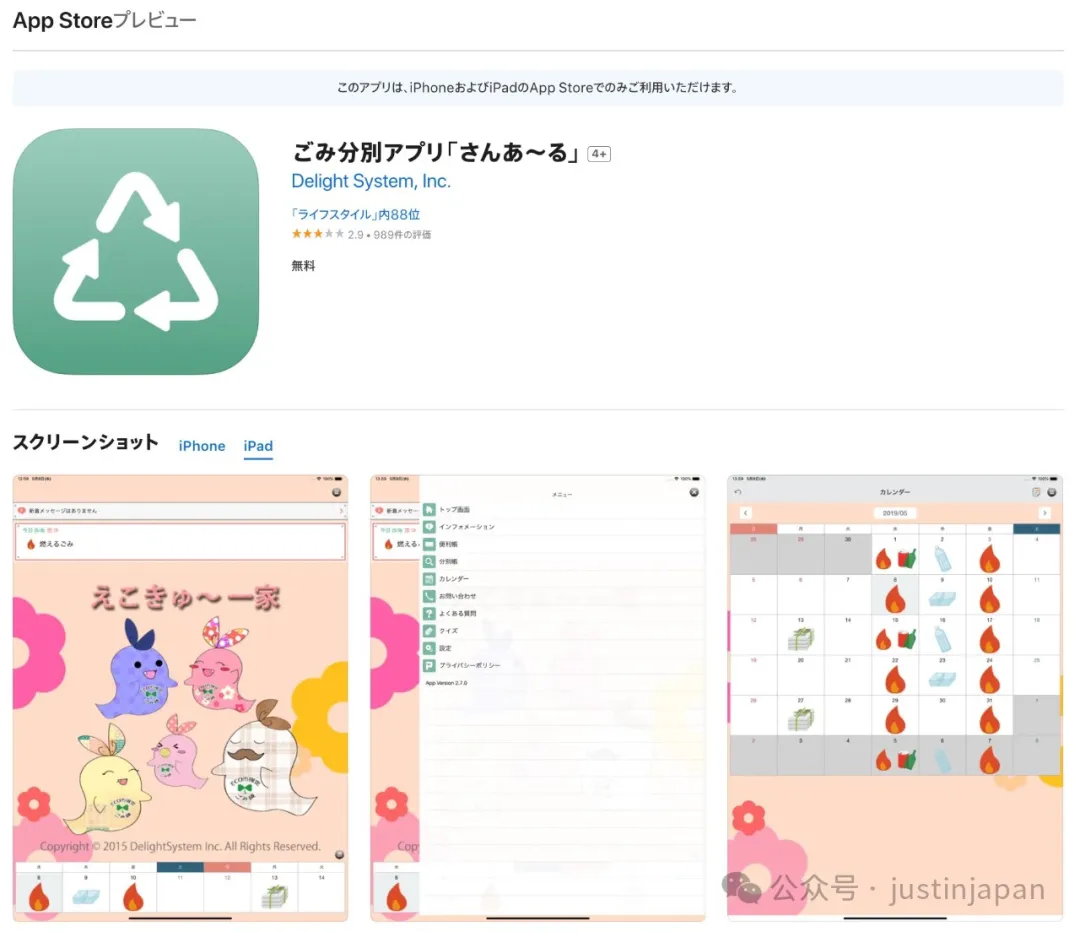Screen dimensions: 1080x932
Task: Click the cans and bottles icon on day 1
Action: [x=906, y=559]
